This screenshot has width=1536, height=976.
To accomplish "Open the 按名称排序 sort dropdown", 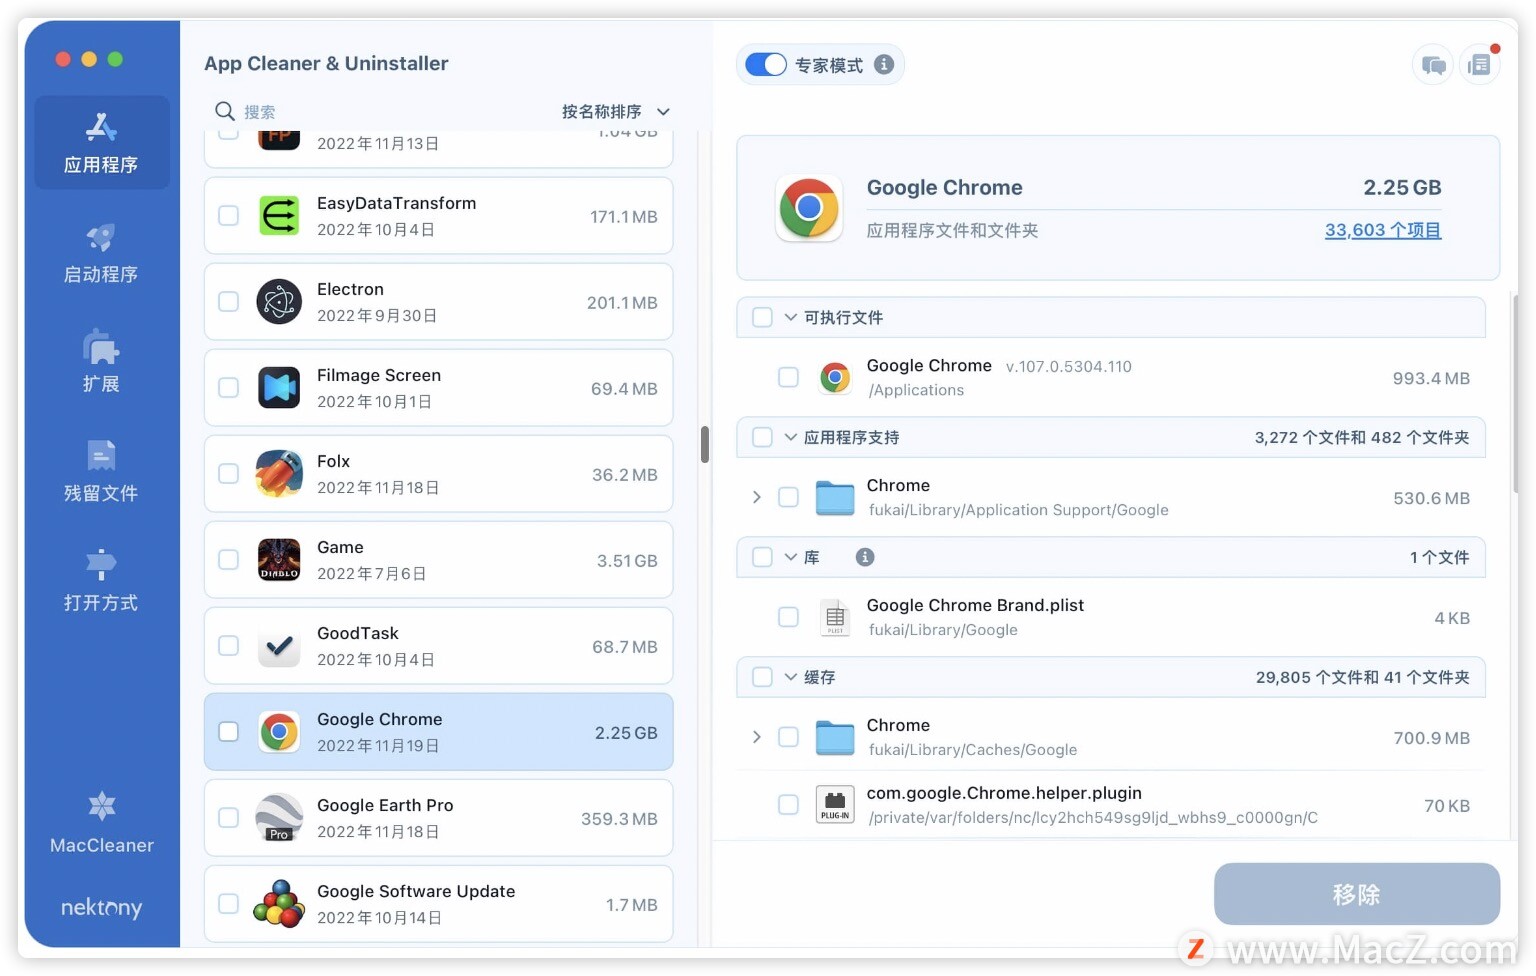I will point(616,112).
